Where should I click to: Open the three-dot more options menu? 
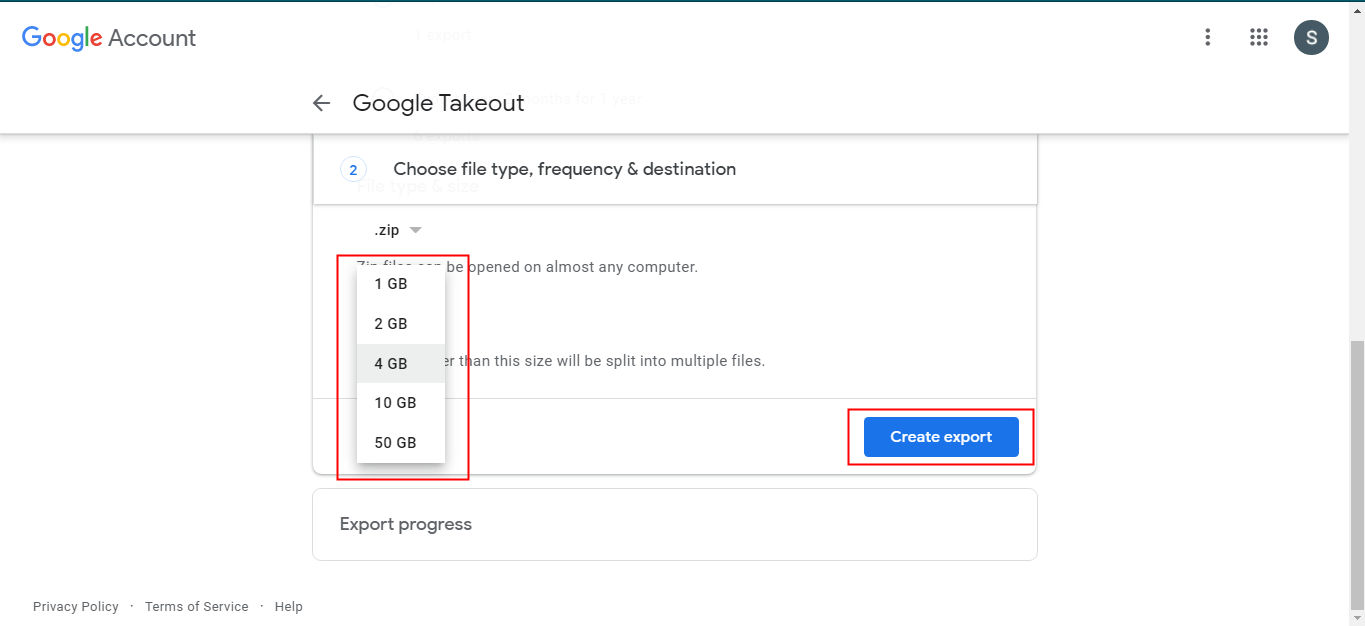coord(1208,38)
